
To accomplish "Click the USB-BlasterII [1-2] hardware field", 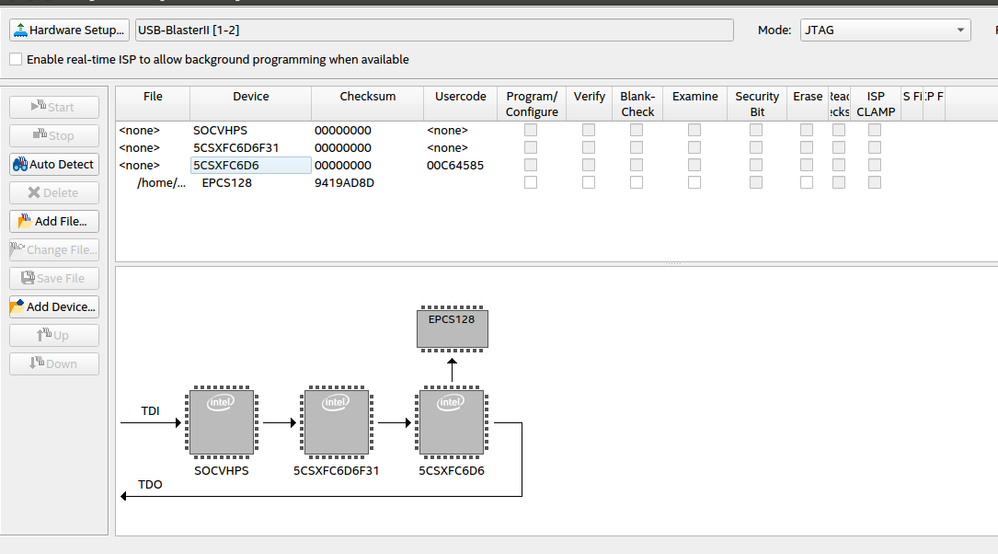I will [x=433, y=30].
